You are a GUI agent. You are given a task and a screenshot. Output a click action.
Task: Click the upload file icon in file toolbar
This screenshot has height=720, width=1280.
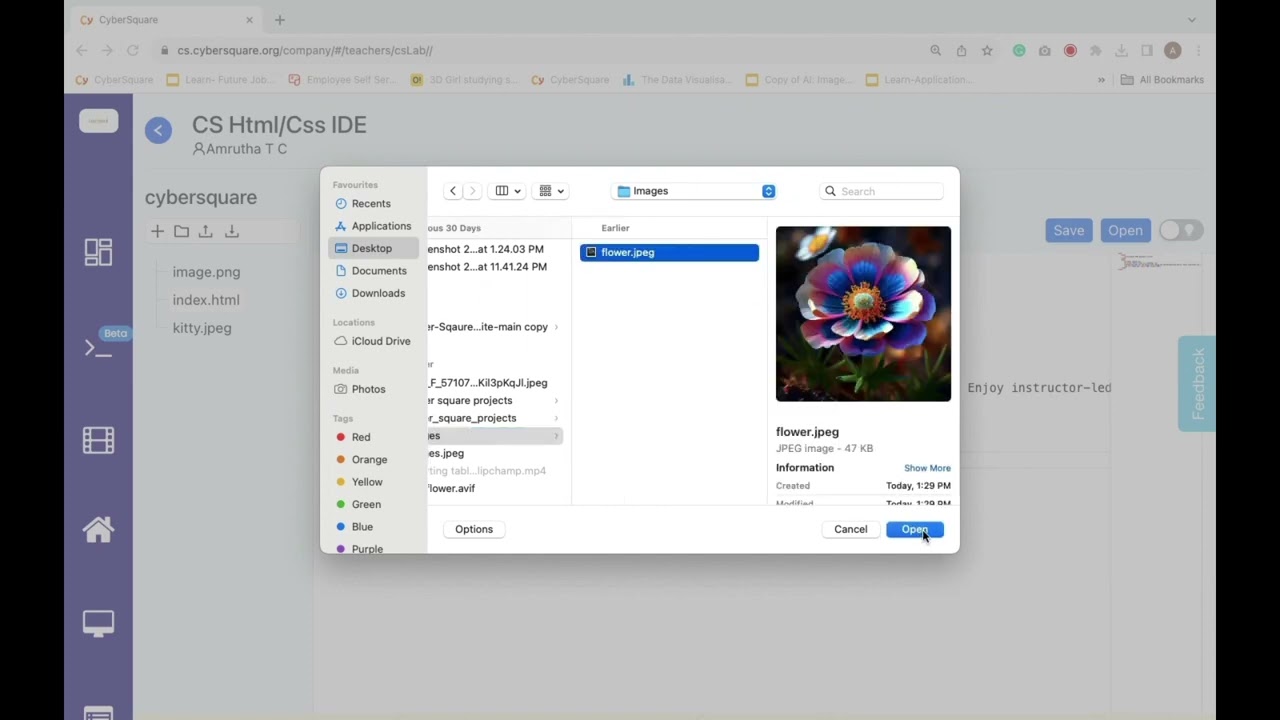pyautogui.click(x=206, y=231)
